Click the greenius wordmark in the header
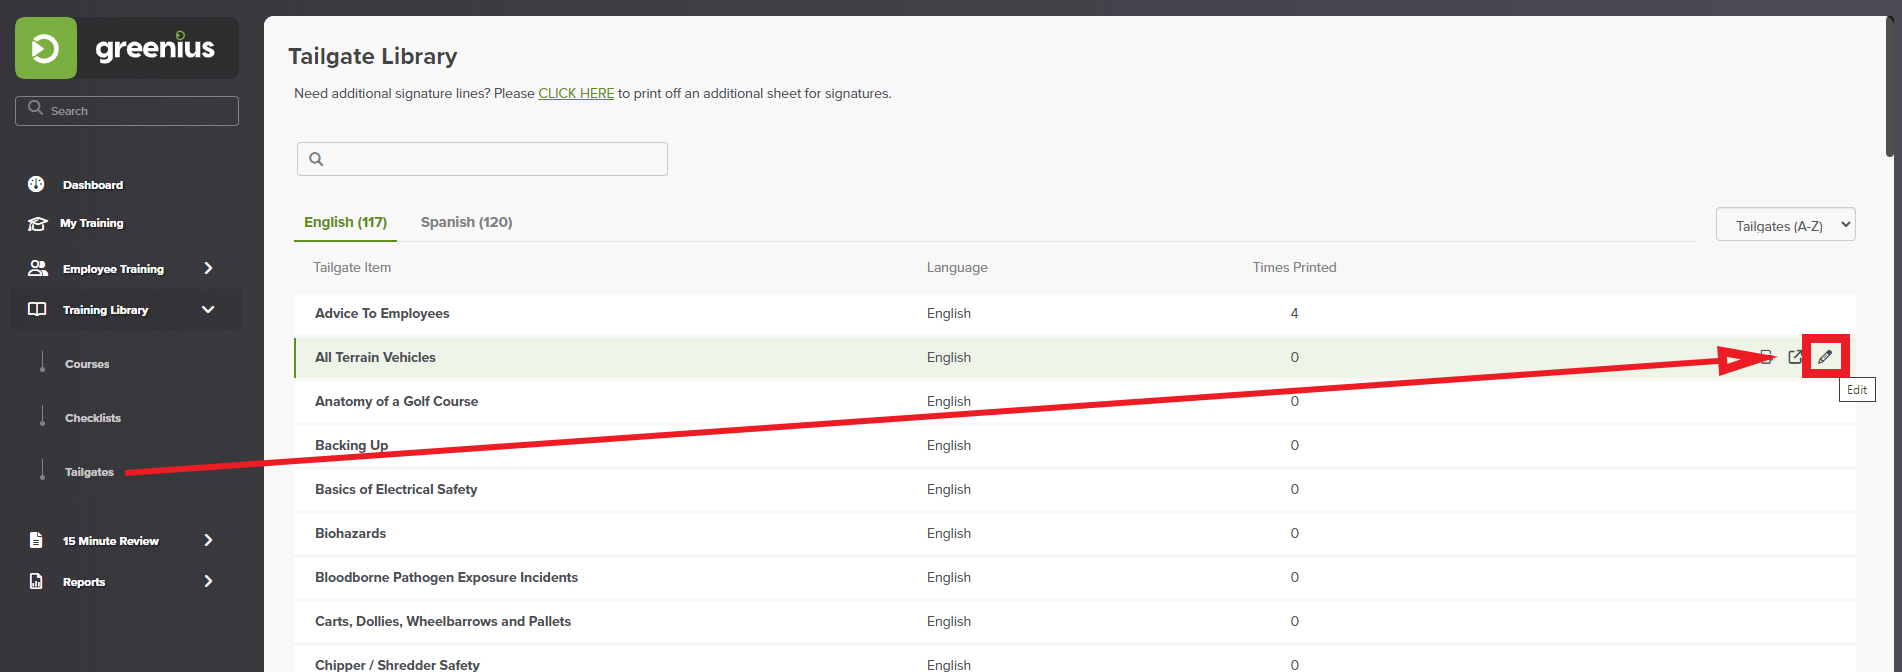 coord(155,48)
